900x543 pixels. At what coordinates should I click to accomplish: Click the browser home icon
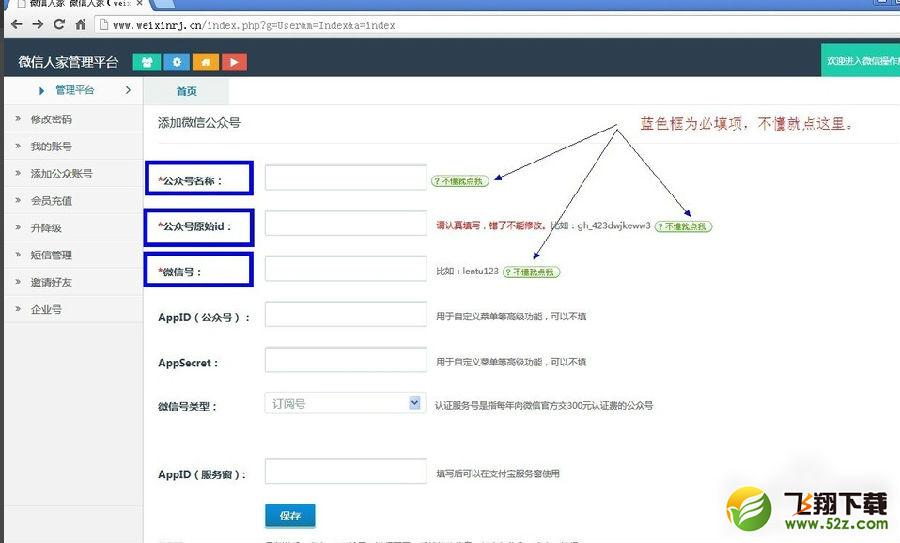tap(80, 24)
